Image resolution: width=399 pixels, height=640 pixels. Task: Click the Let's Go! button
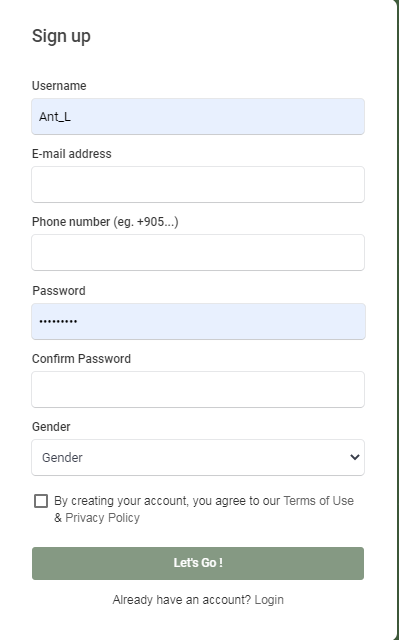(x=198, y=563)
